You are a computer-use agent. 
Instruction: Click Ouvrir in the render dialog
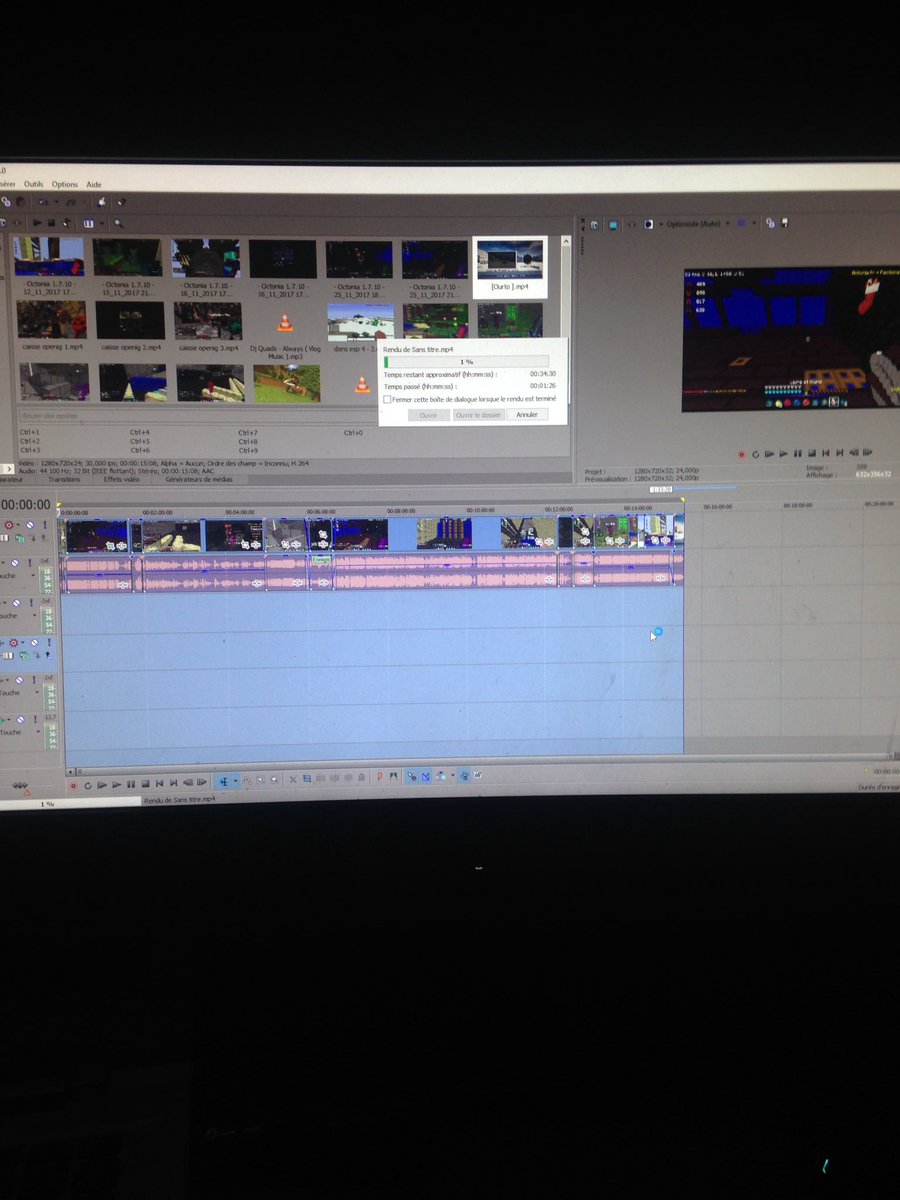point(428,414)
